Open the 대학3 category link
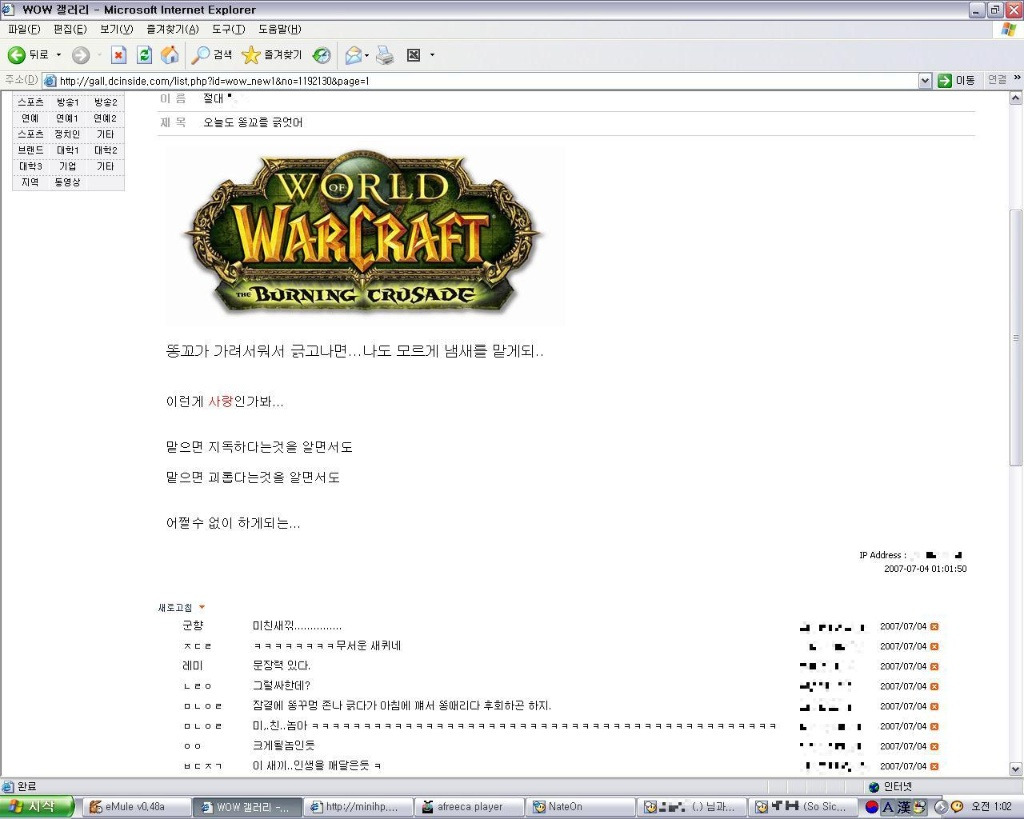The width and height of the screenshot is (1024, 819). coord(31,167)
